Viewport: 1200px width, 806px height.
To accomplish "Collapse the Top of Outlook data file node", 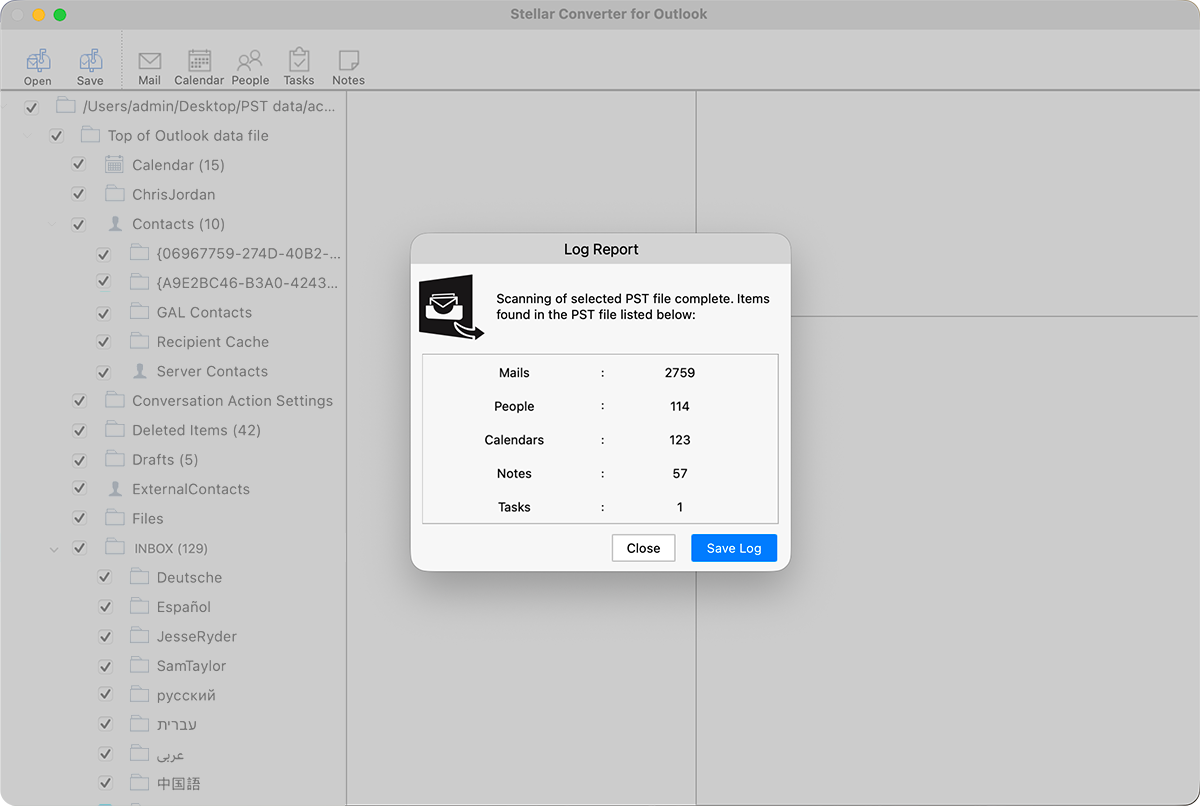I will tap(27, 136).
